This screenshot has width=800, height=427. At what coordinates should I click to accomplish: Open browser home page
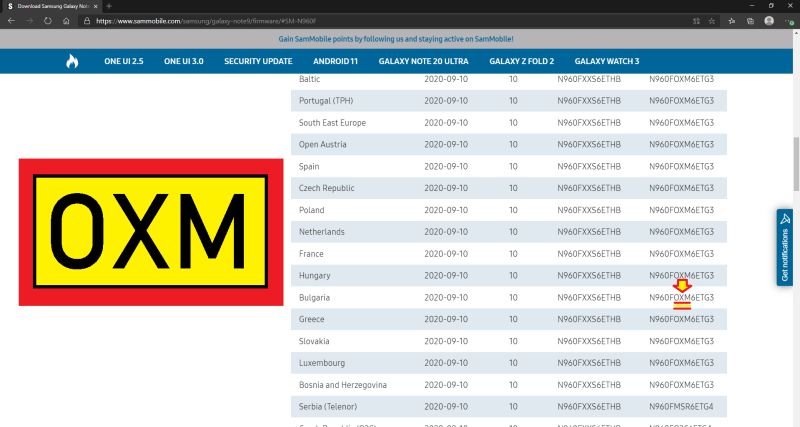66,21
